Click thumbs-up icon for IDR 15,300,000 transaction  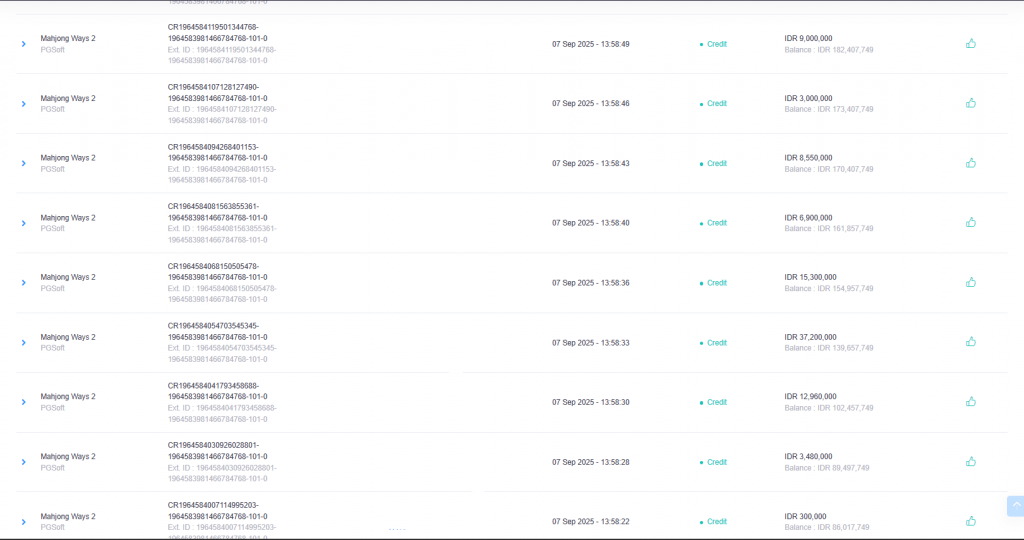tap(970, 282)
